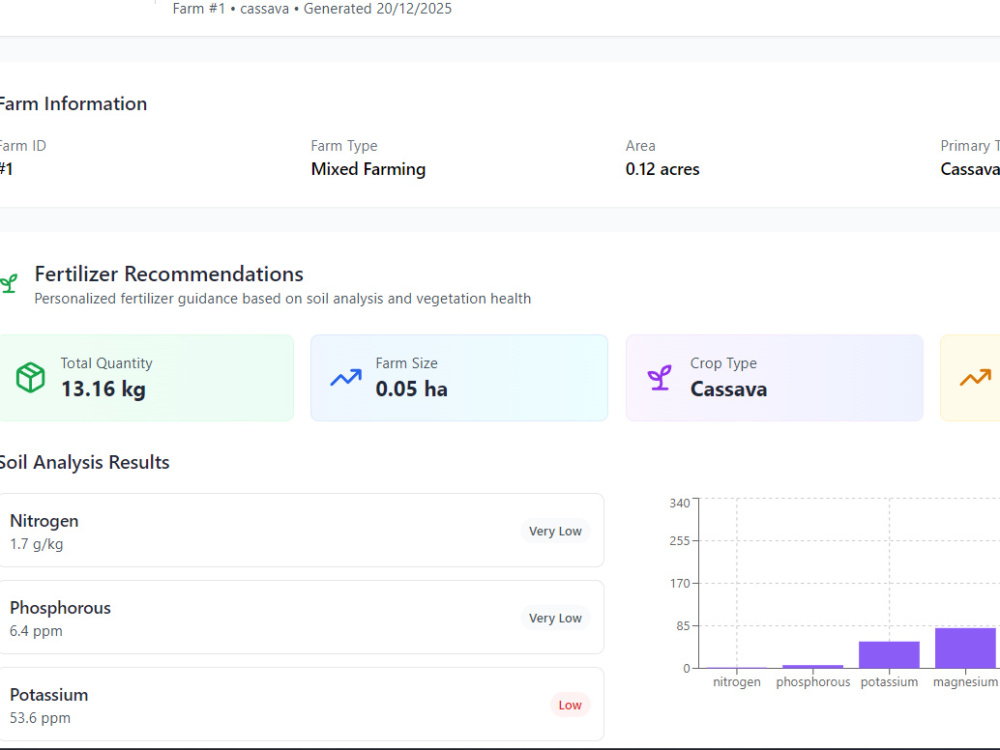Screen dimensions: 1000x750
Task: Click the magnesium bar in the chart
Action: click(x=965, y=648)
